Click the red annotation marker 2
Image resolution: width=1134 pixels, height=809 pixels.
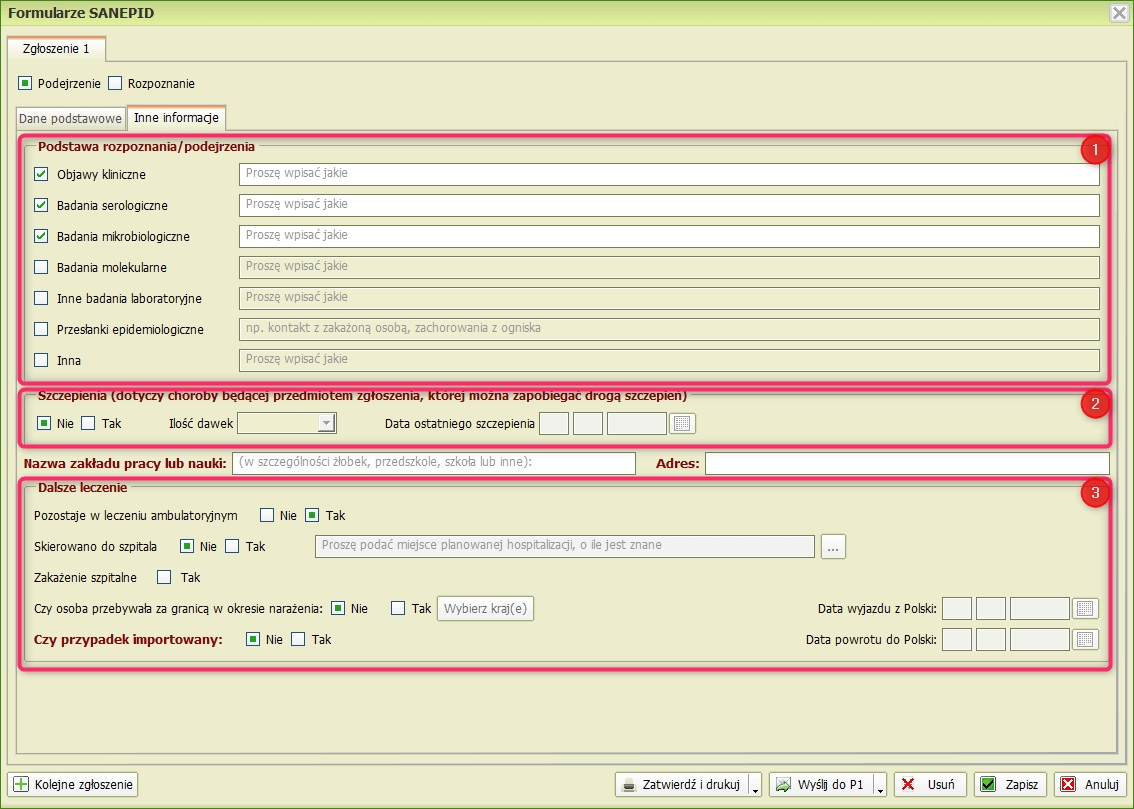(x=1096, y=404)
